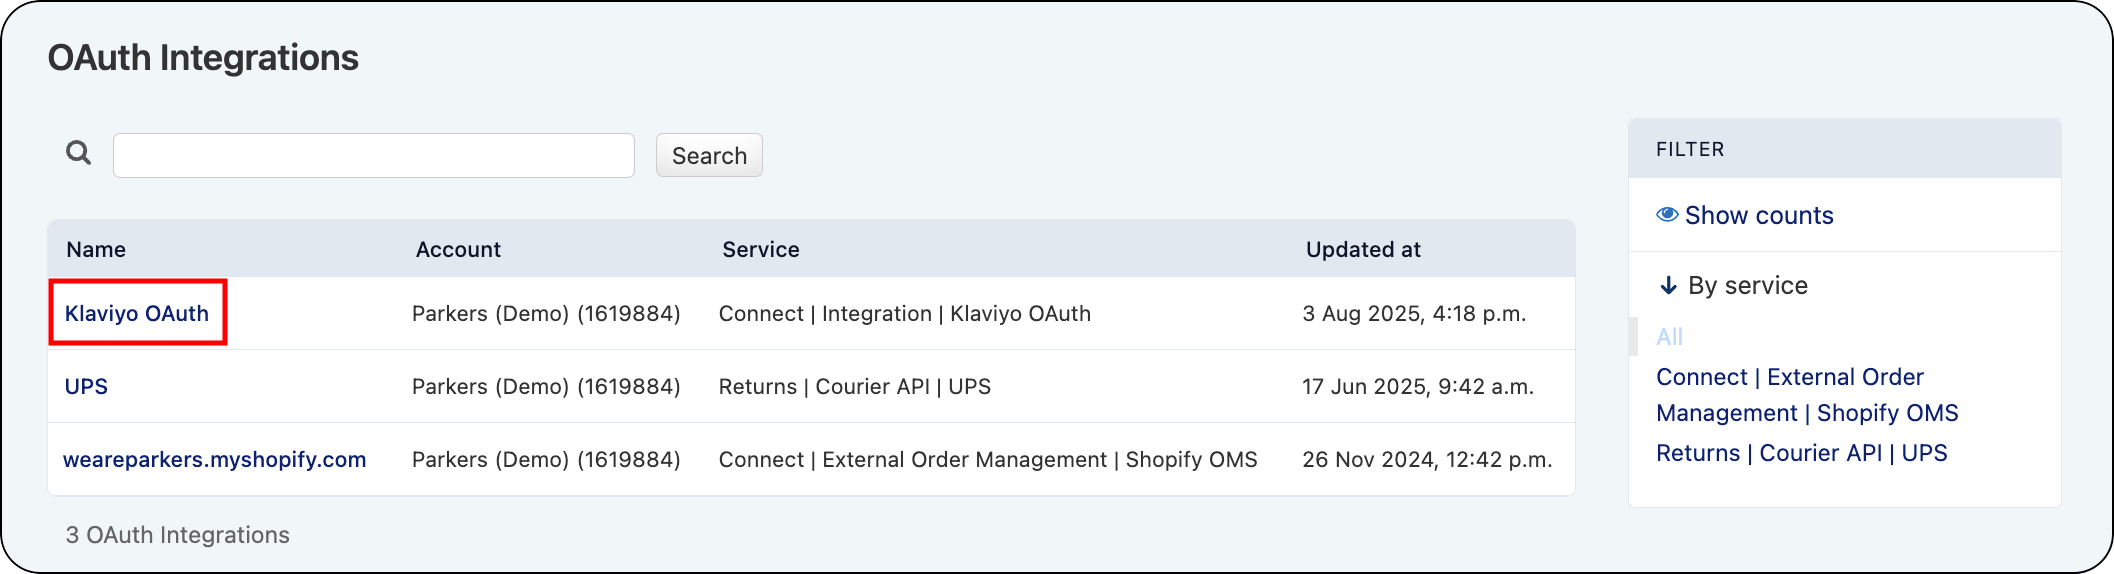
Task: Collapse the By service filter section
Action: pos(1747,285)
